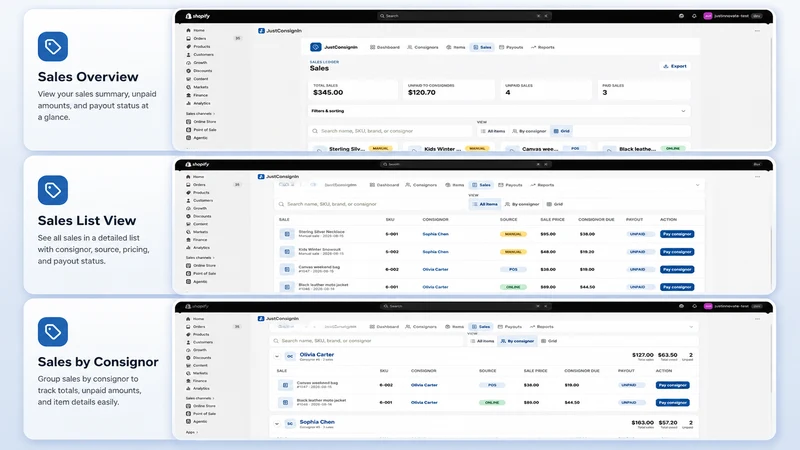Click the Shopify top search bar in Sales Overview screenshot
800x450 pixels.
pyautogui.click(x=463, y=16)
